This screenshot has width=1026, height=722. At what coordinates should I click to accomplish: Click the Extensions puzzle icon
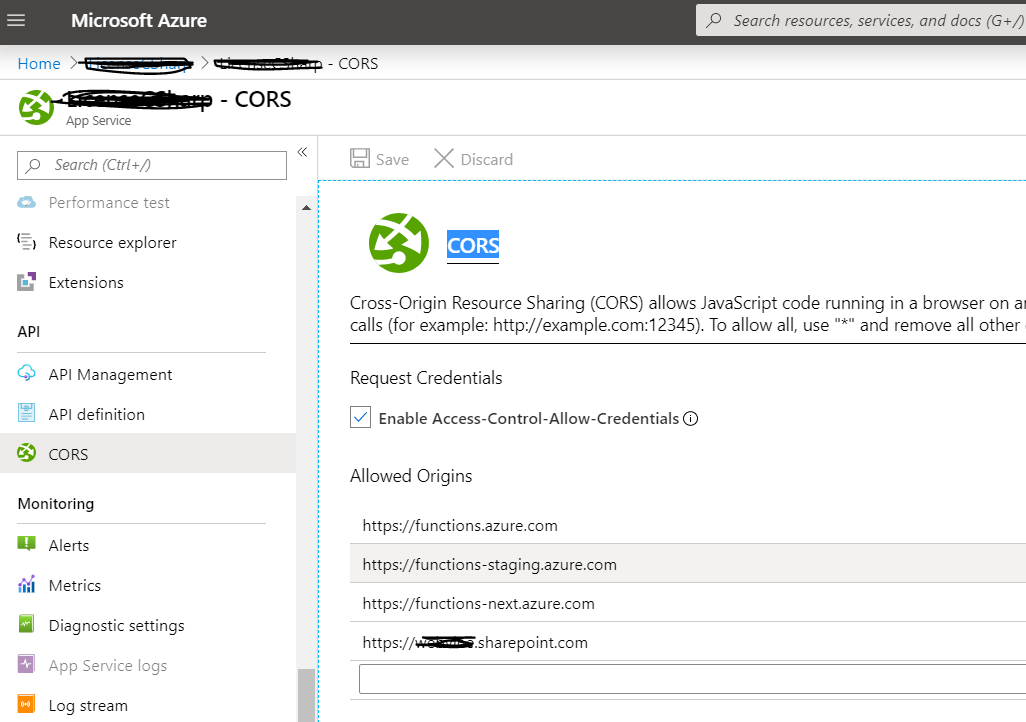[27, 282]
